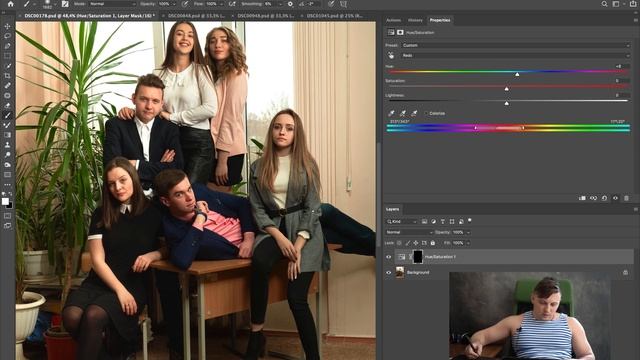The image size is (640, 360).
Task: Select the Hue/Saturation 1 layer mask thumbnail
Action: click(x=418, y=257)
